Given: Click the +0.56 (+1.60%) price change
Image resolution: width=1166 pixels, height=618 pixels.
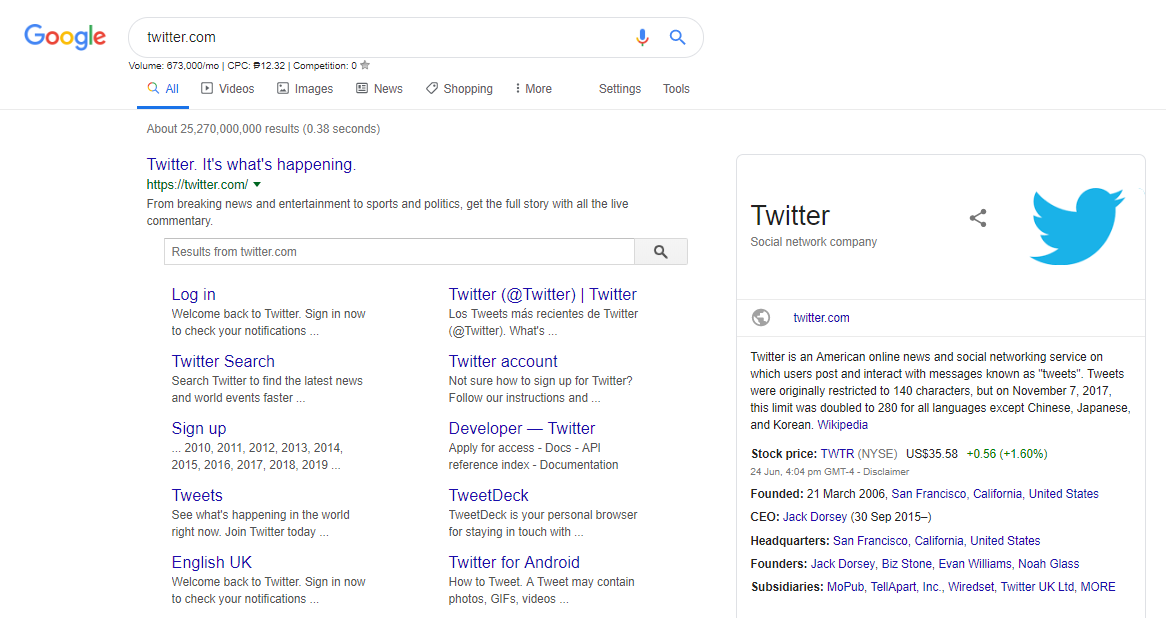Looking at the screenshot, I should pyautogui.click(x=1007, y=454).
